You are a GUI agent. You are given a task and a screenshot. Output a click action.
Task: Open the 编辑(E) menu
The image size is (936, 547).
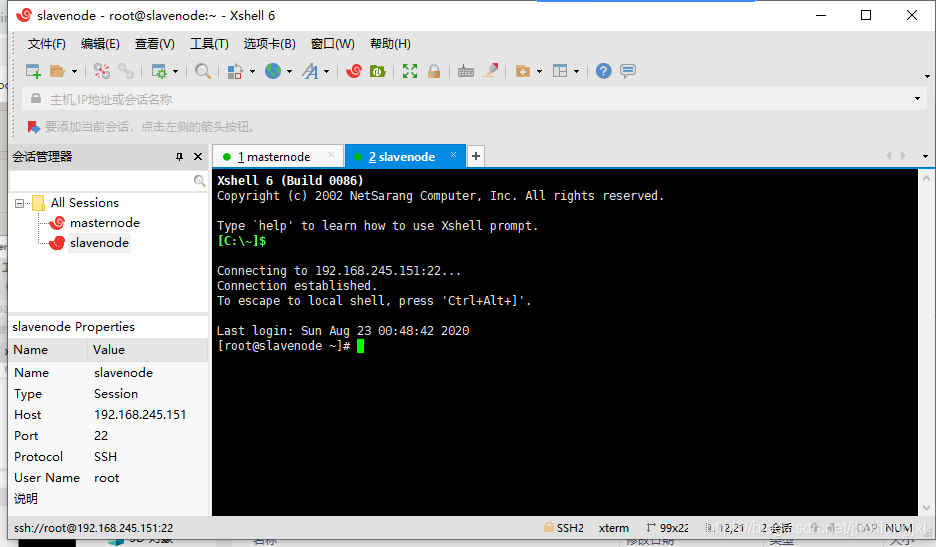(x=100, y=44)
